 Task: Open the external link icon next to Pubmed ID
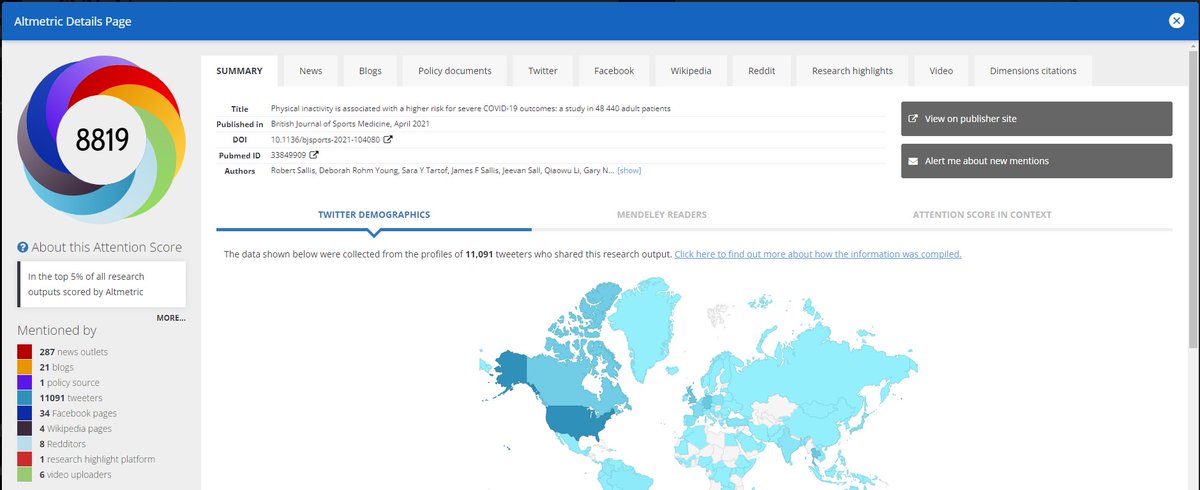pyautogui.click(x=314, y=155)
